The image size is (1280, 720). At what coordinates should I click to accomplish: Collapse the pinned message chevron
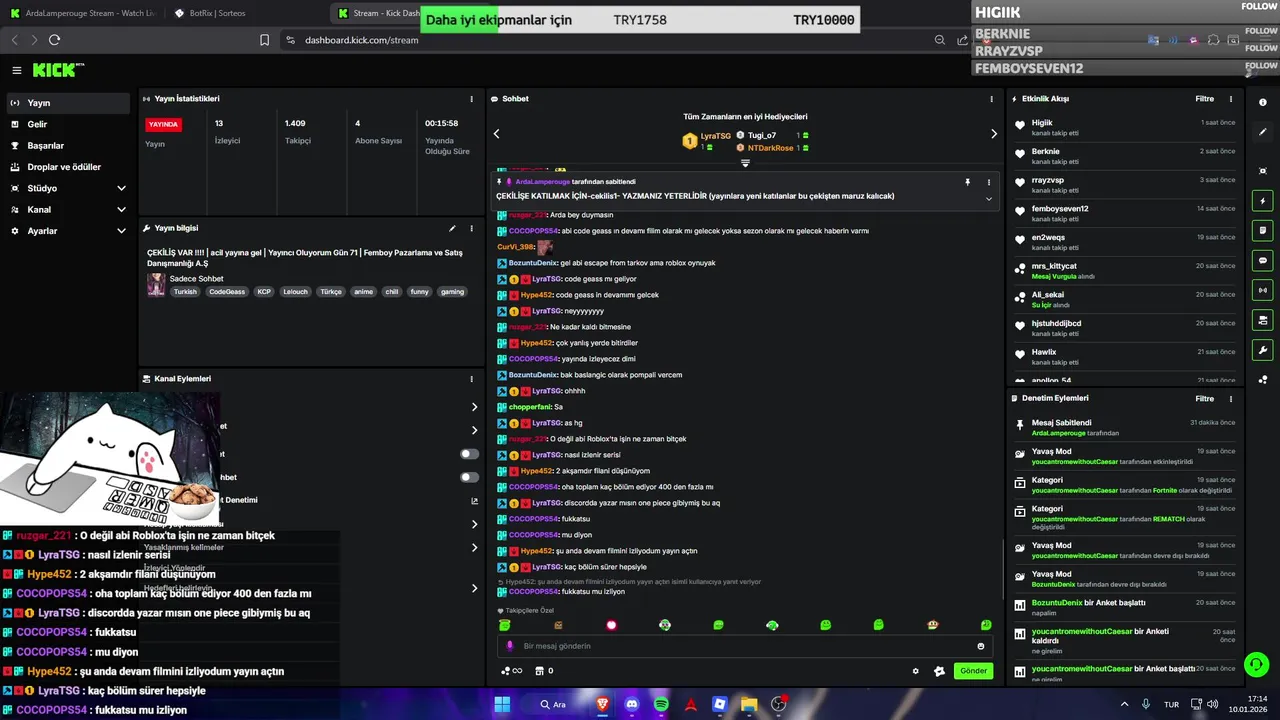click(x=989, y=198)
